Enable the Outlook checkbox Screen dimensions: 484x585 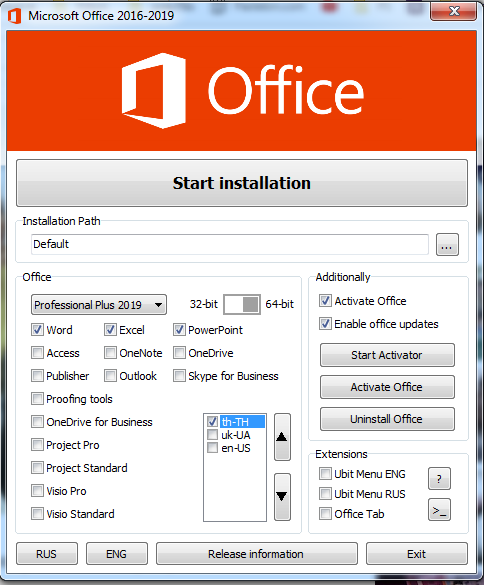pyautogui.click(x=110, y=376)
